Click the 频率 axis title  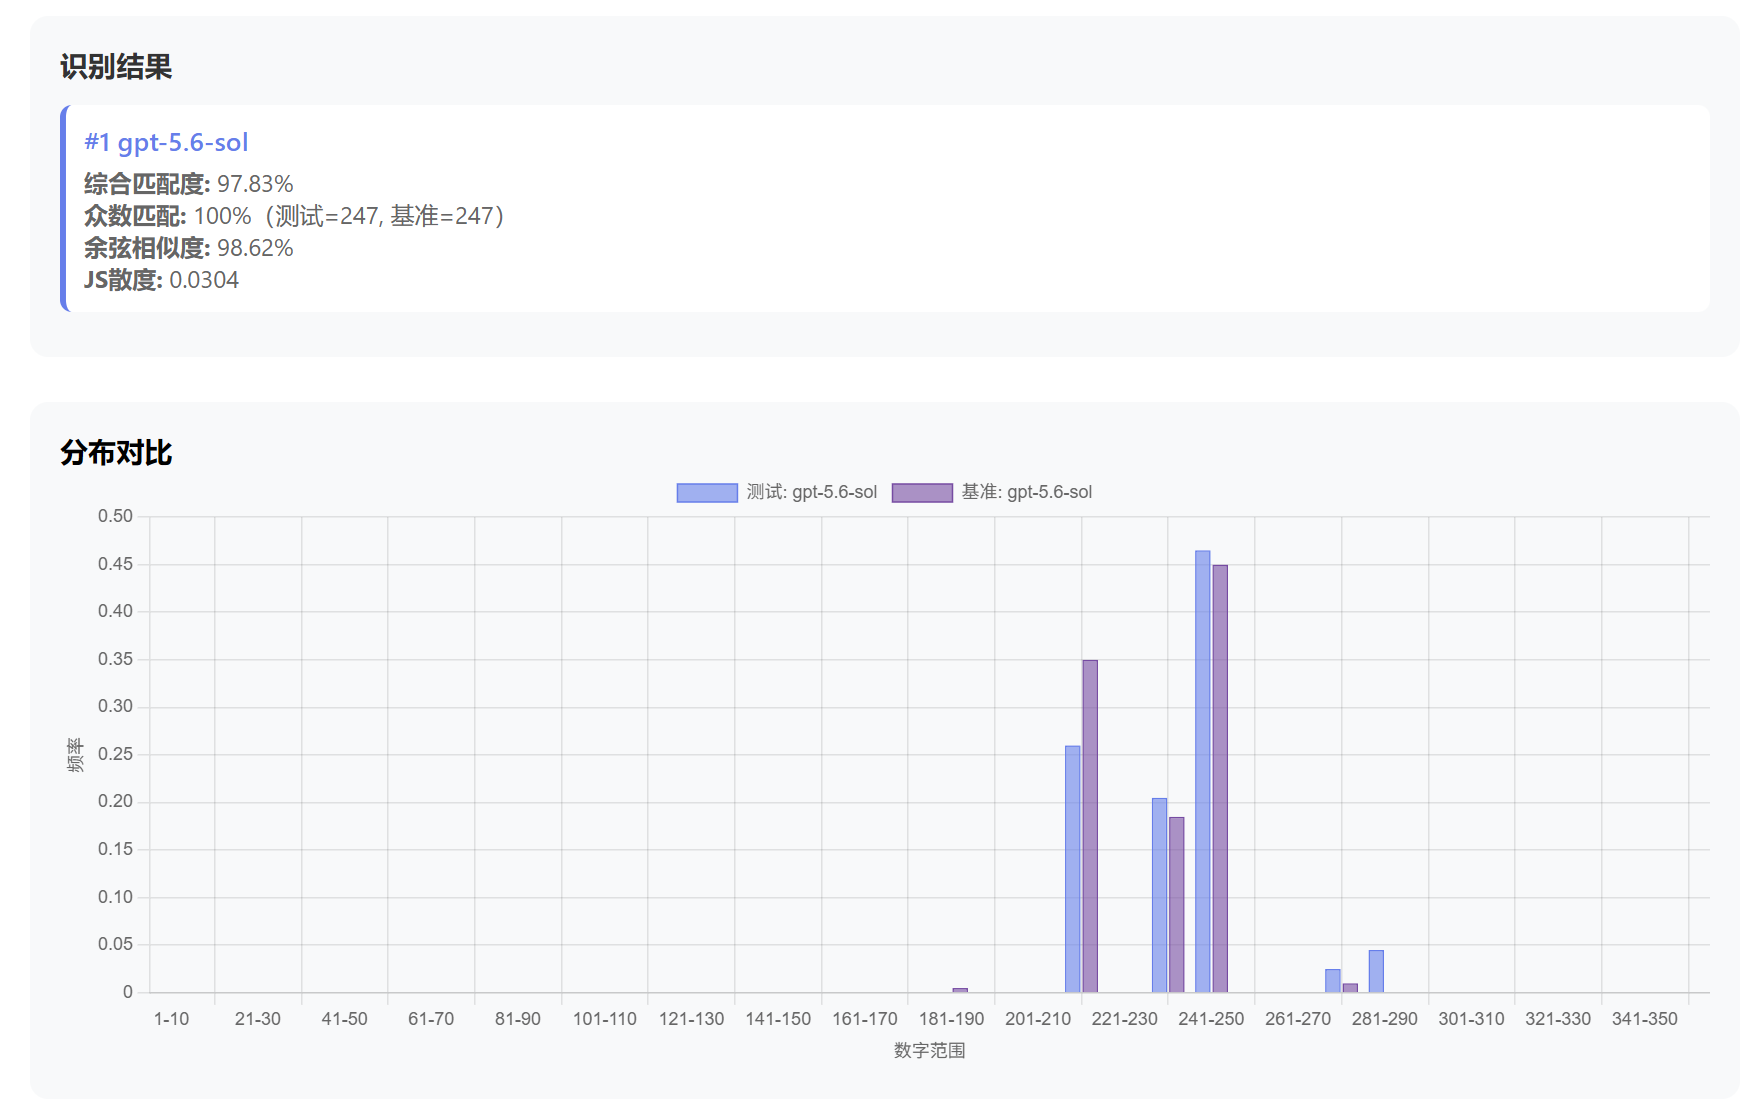(x=76, y=755)
